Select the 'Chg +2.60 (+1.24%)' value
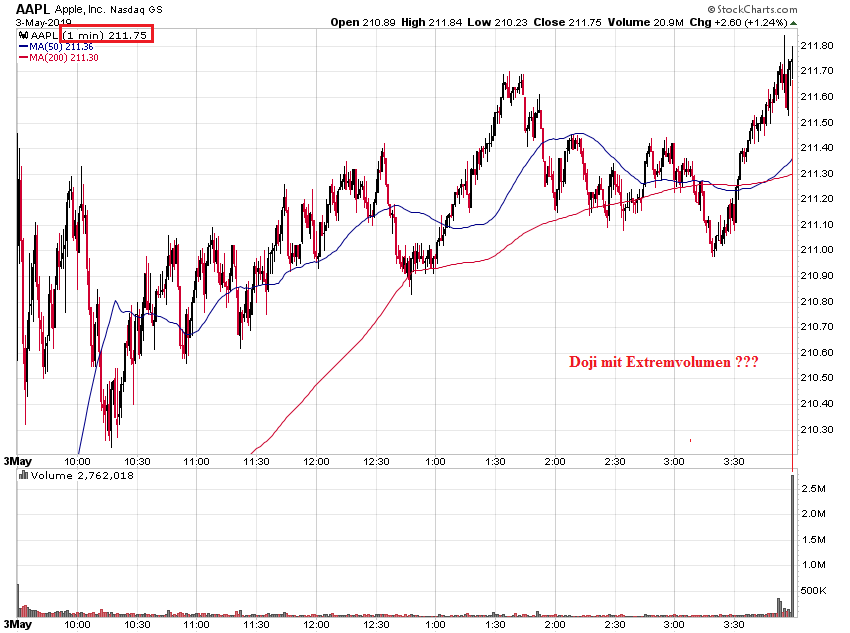The height and width of the screenshot is (633, 850). tap(738, 22)
